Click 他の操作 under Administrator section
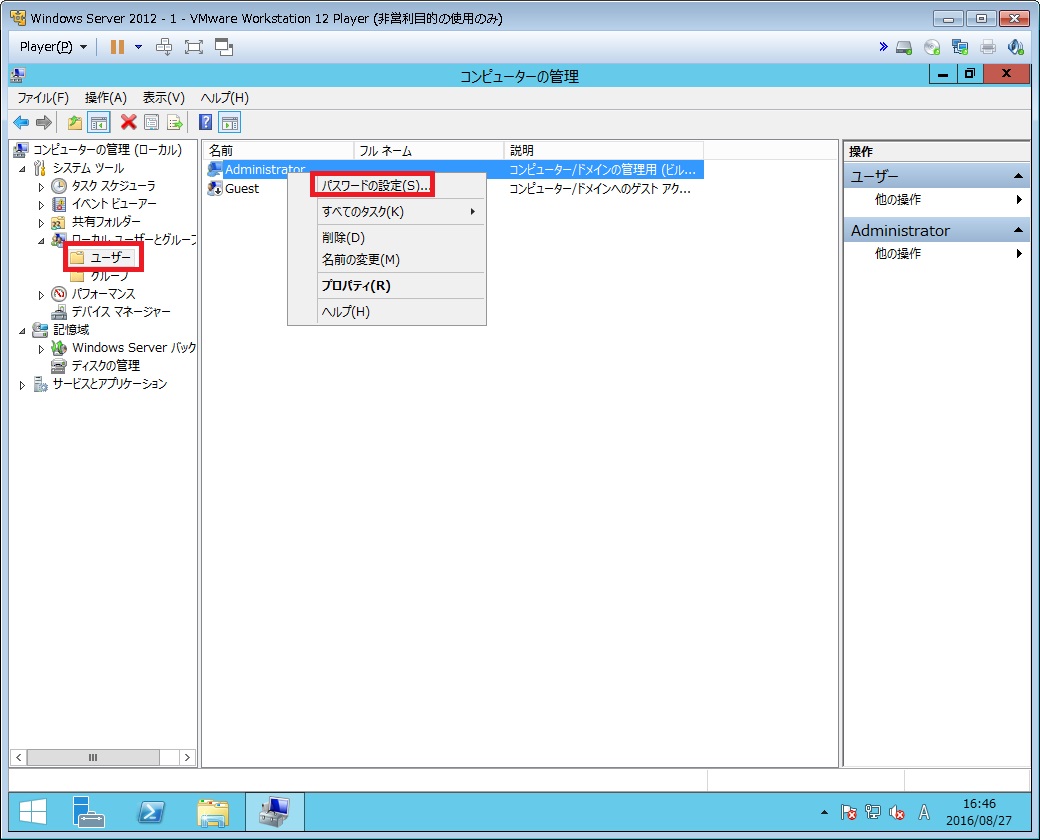 click(x=897, y=253)
